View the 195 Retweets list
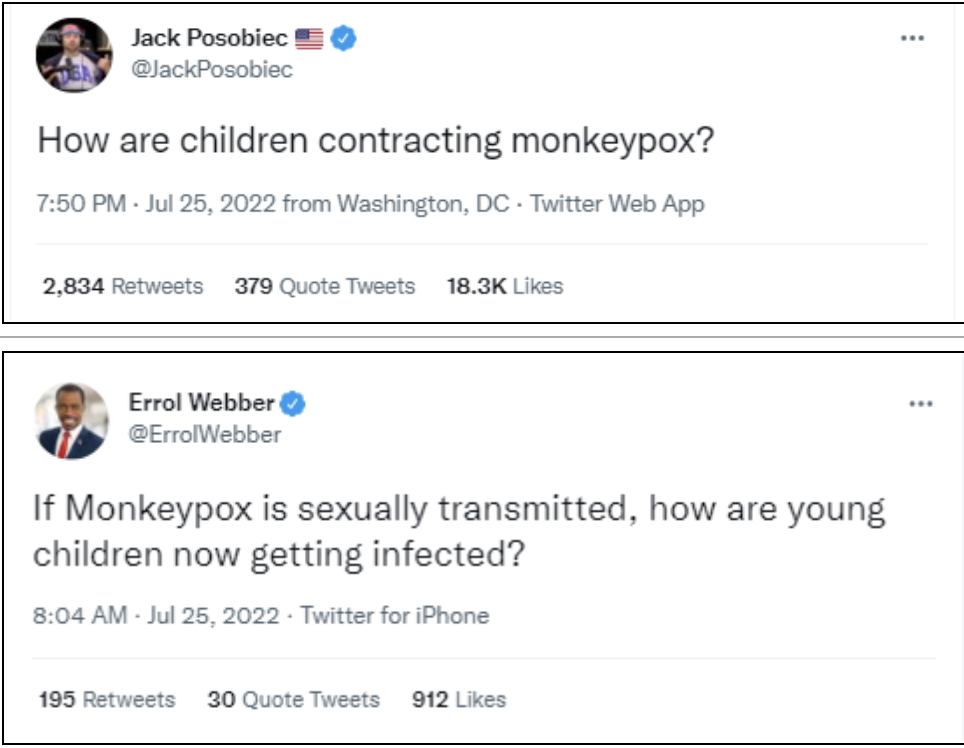 107,699
